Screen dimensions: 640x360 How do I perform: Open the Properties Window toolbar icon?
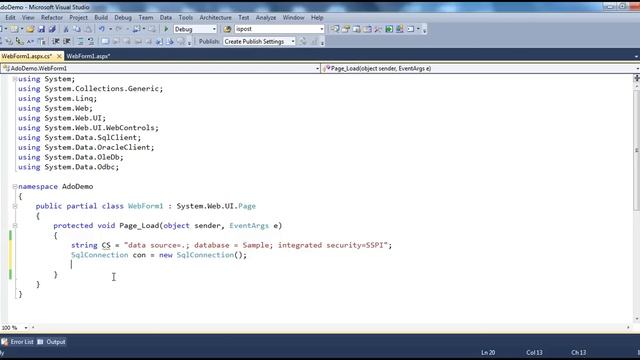(346, 29)
